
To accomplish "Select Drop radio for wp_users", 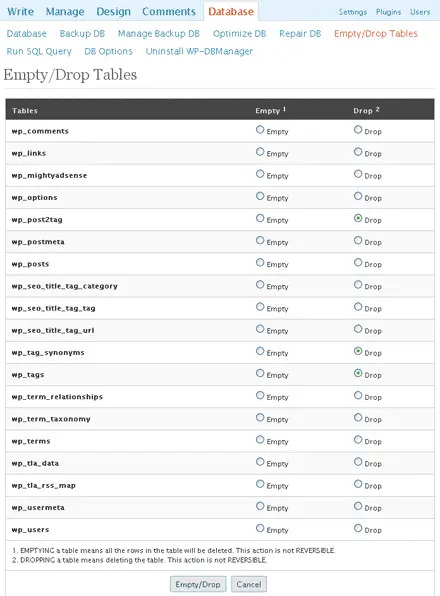I will click(358, 528).
